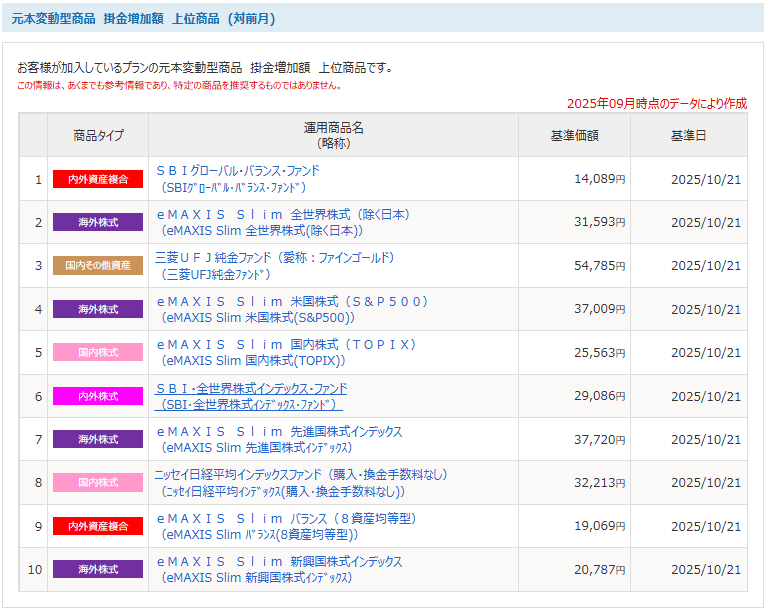766x611 pixels.
Task: Open the SBI・全世界株式インデックス・ファンド link
Action: 251,388
